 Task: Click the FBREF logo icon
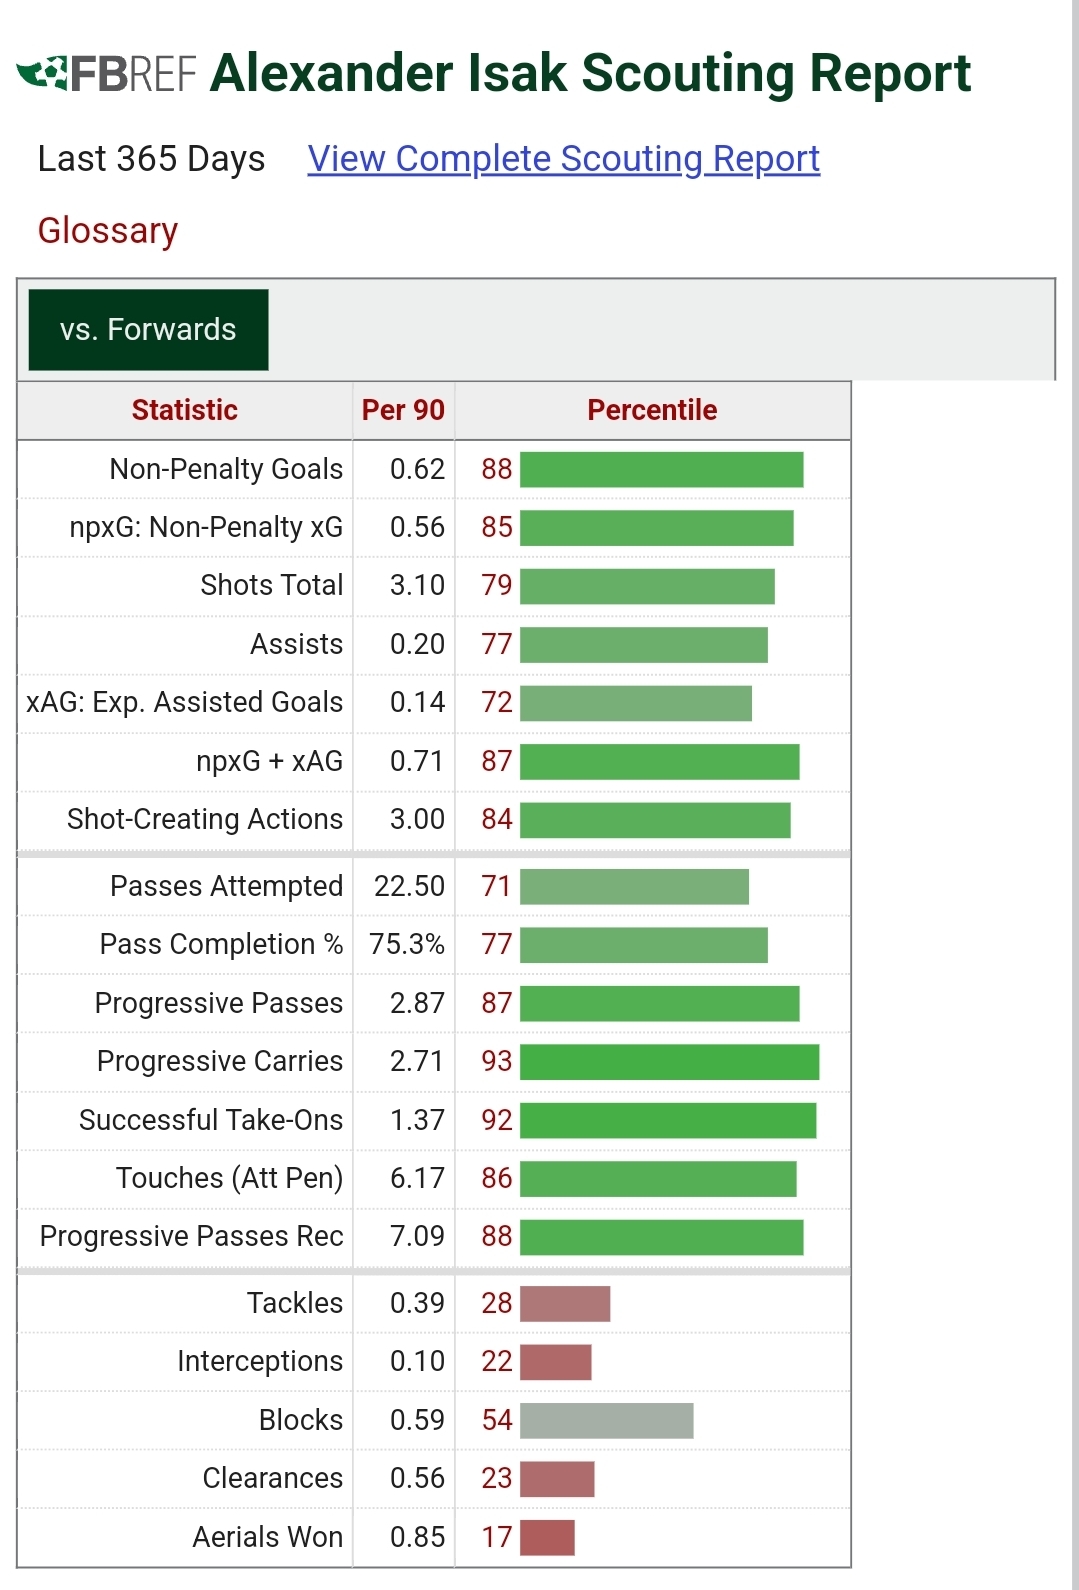click(106, 73)
